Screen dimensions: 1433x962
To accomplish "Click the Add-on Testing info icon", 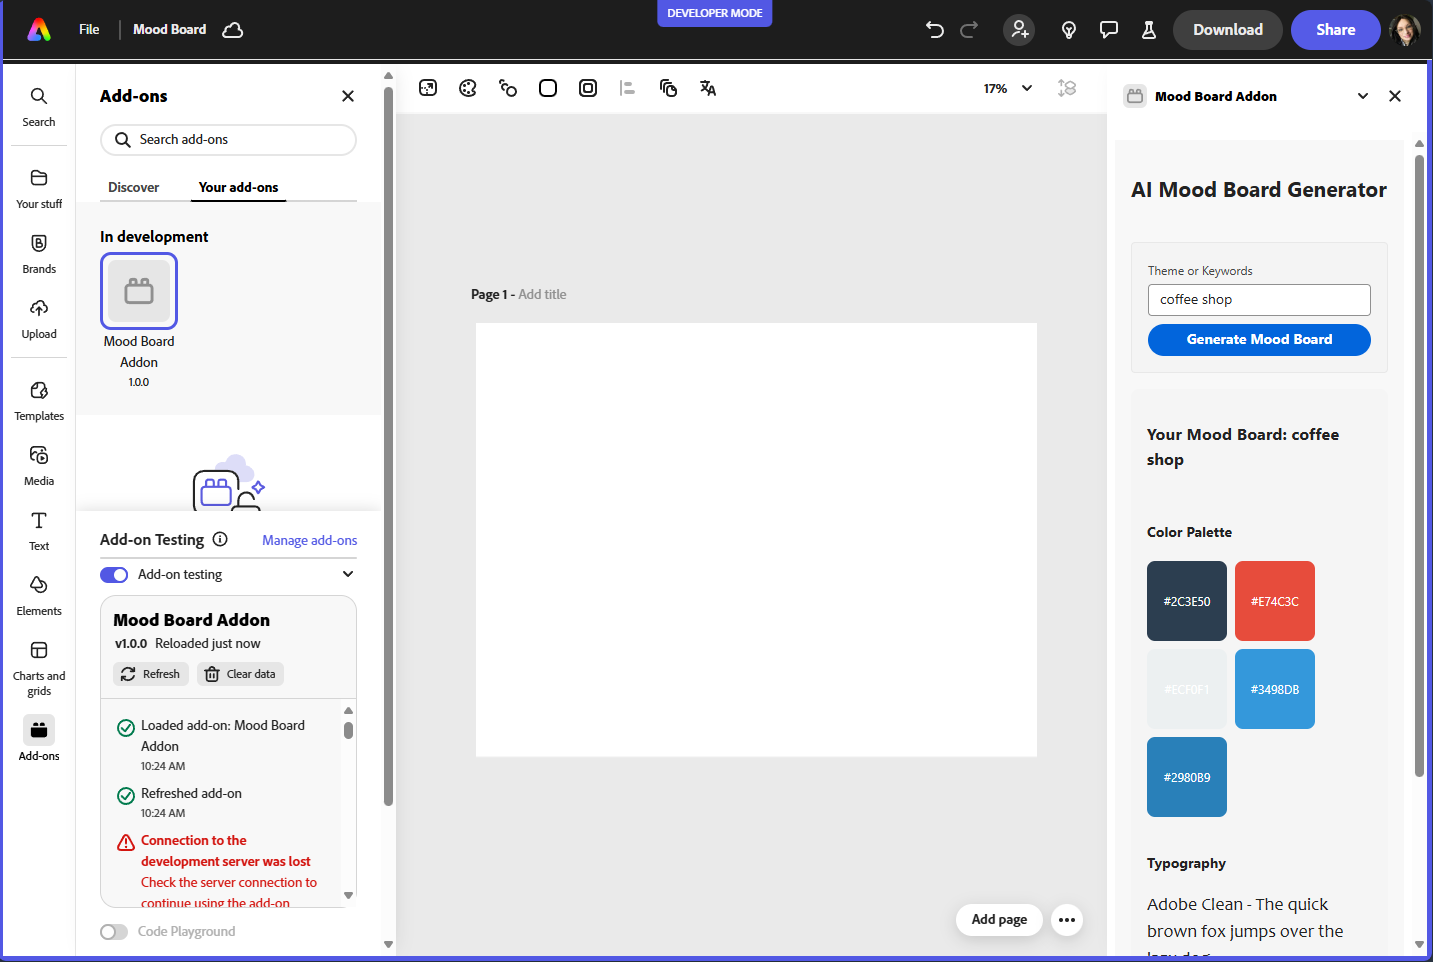I will point(220,539).
